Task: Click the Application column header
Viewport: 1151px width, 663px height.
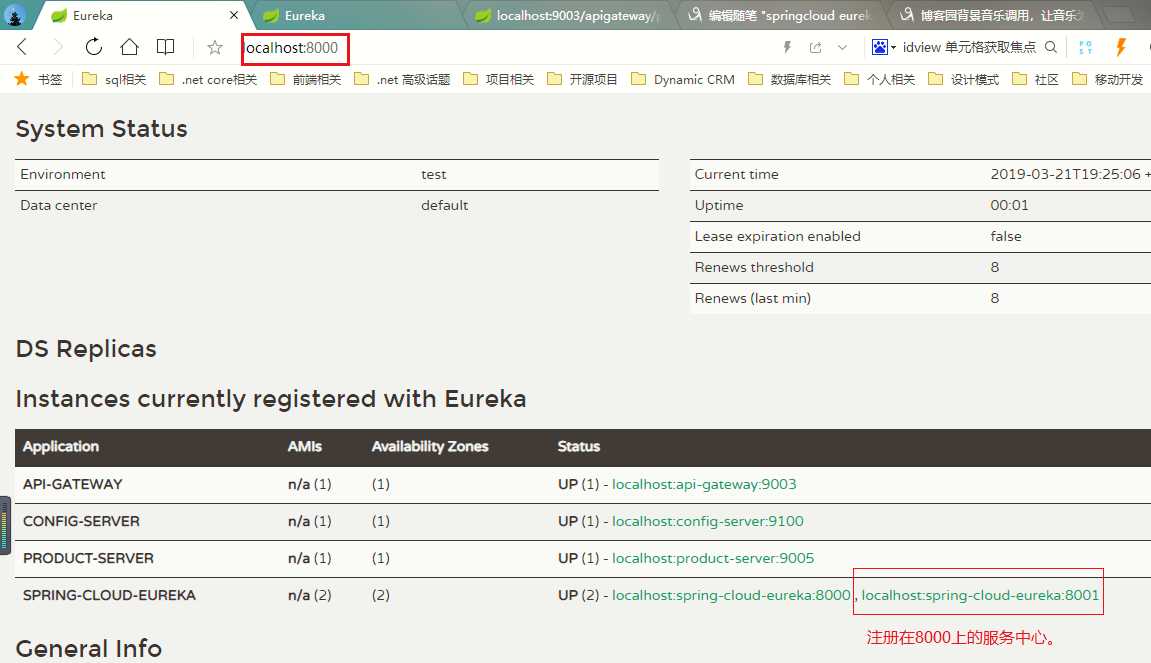Action: [x=61, y=446]
